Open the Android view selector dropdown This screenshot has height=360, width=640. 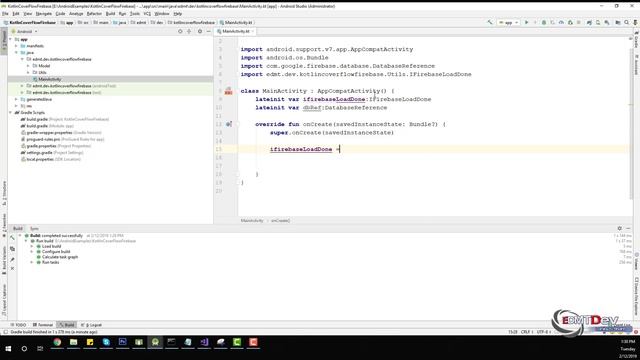tap(24, 31)
